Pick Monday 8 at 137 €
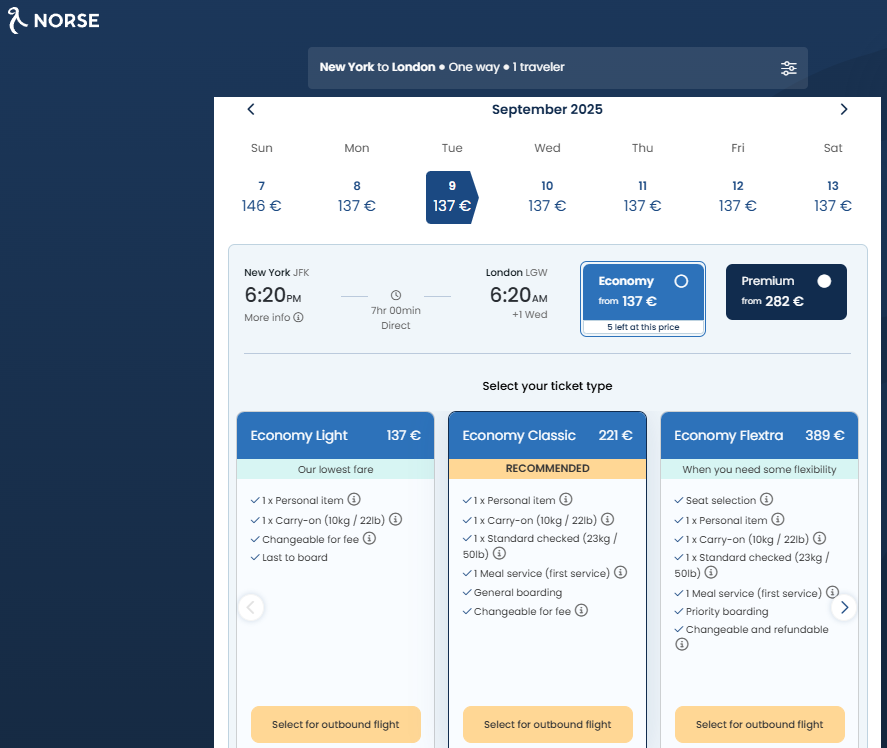The width and height of the screenshot is (887, 748). click(x=356, y=197)
